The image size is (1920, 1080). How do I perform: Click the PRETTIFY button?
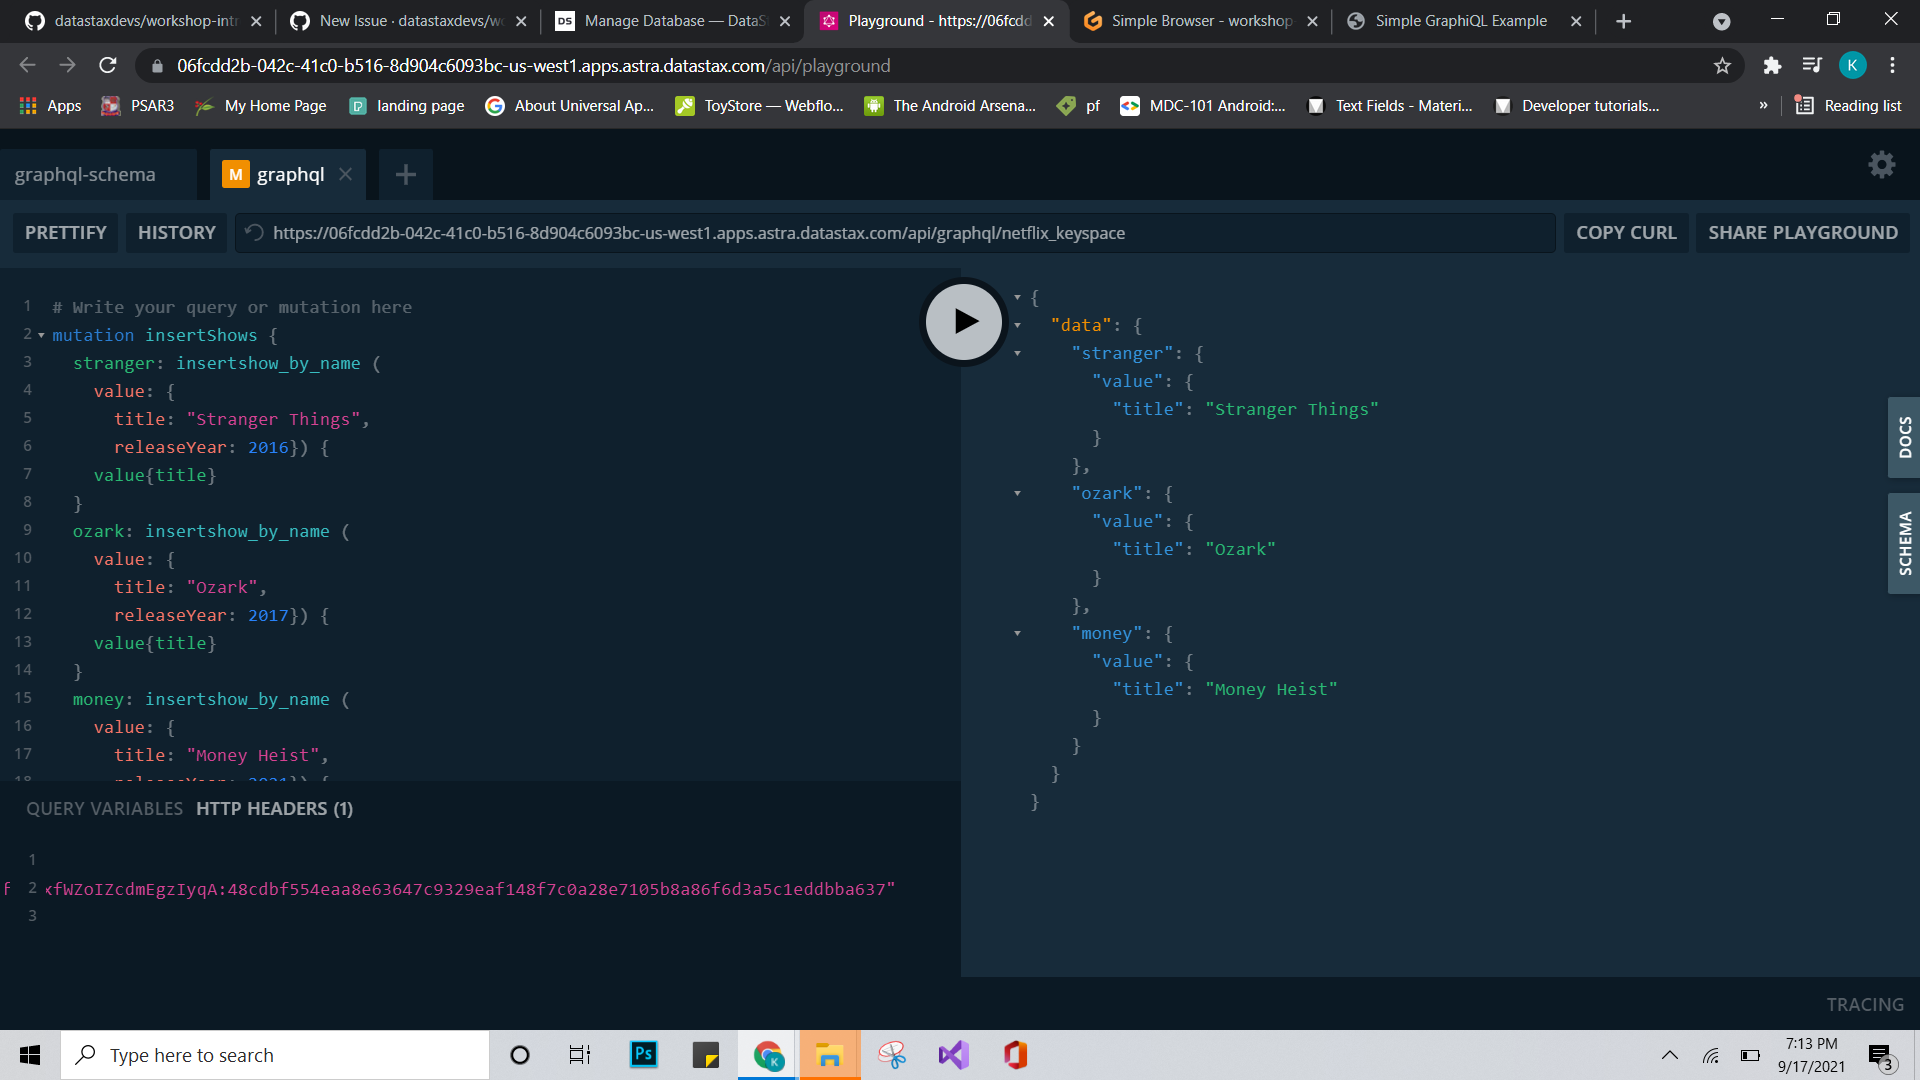(x=64, y=232)
